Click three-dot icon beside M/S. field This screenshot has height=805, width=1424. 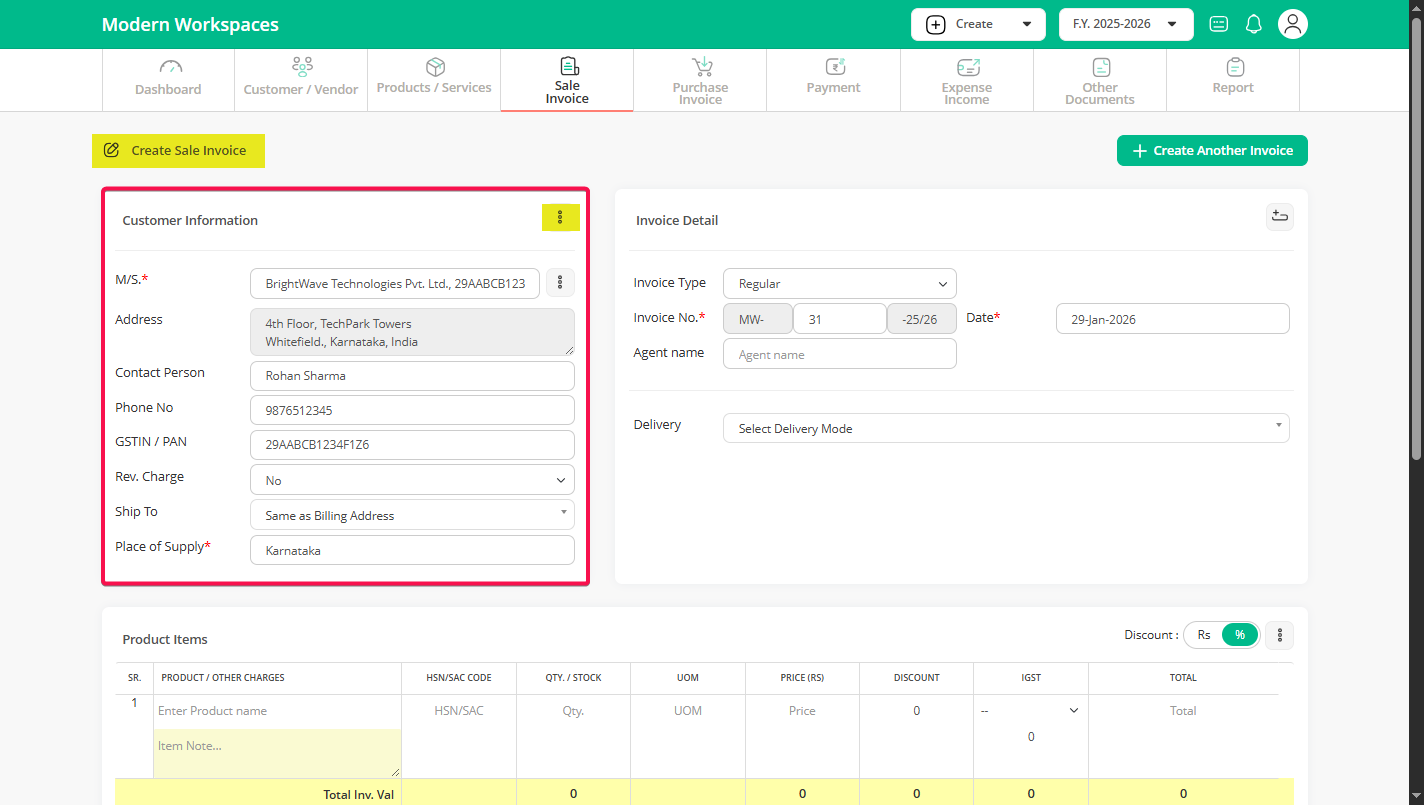click(x=560, y=283)
